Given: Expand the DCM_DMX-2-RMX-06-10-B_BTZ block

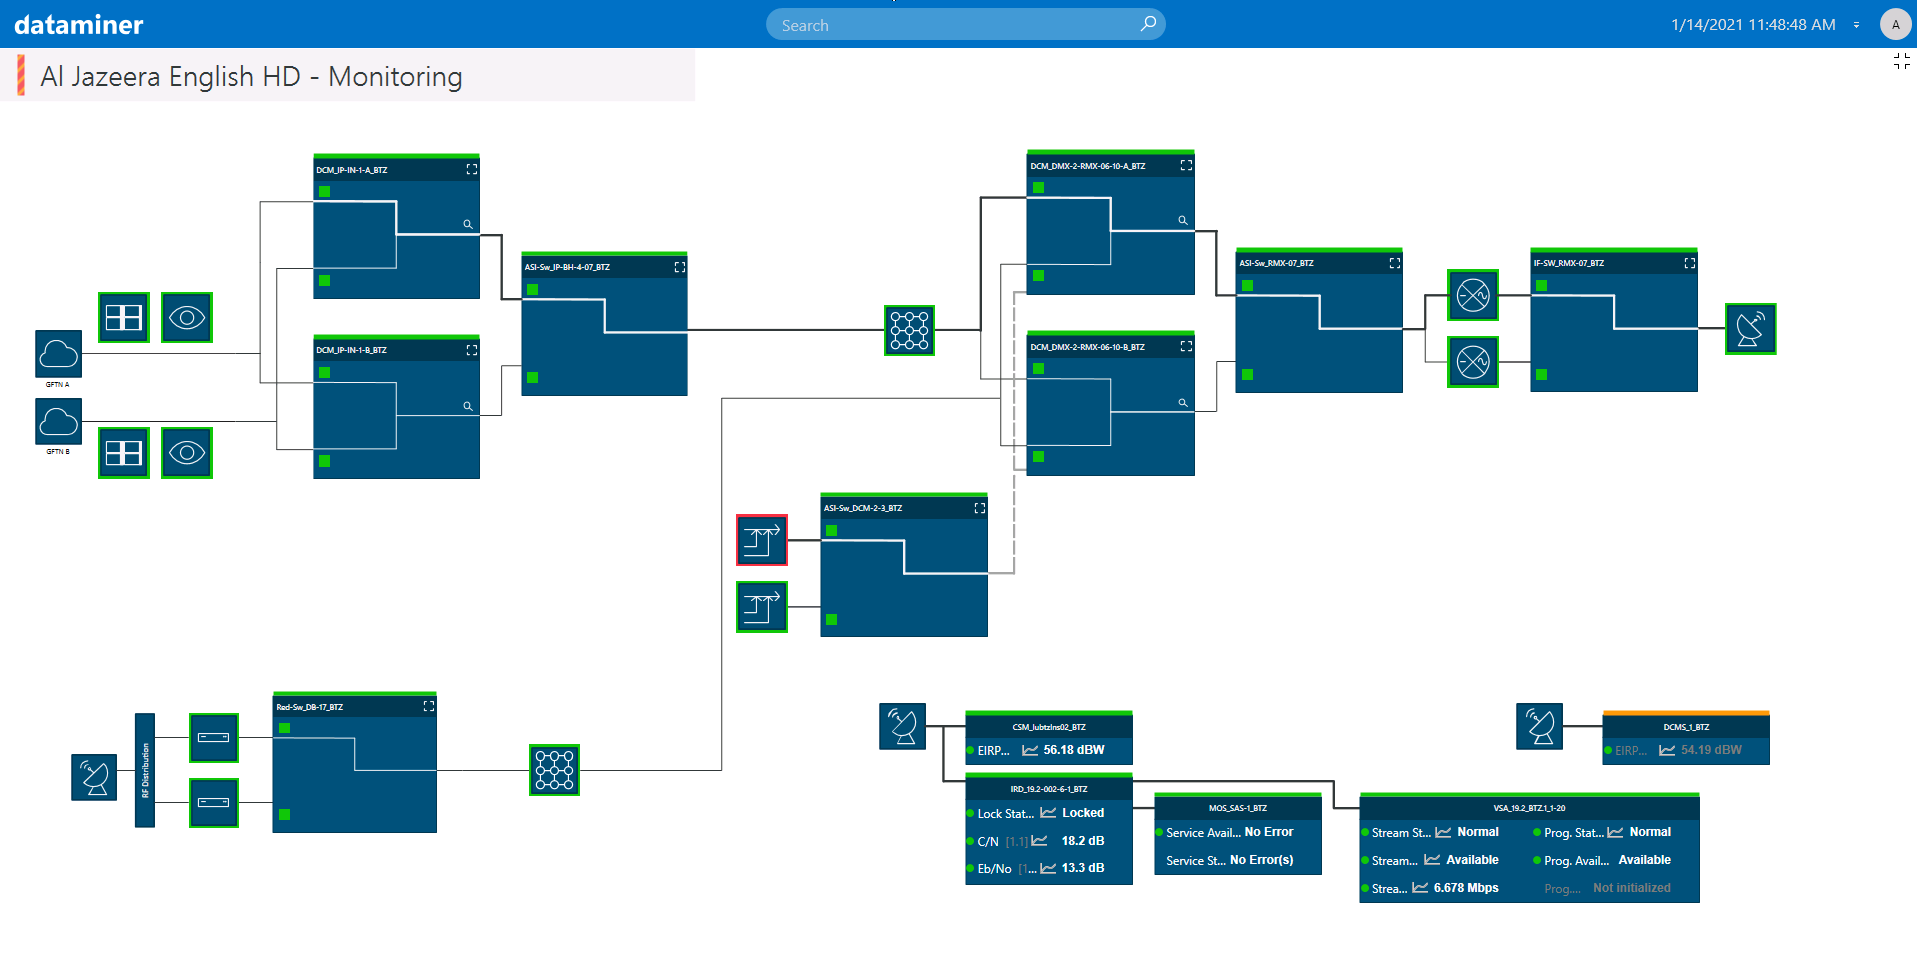Looking at the screenshot, I should (x=1186, y=346).
